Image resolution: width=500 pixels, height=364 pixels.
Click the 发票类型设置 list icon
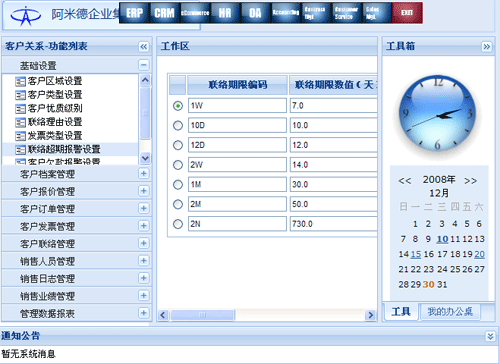pyautogui.click(x=20, y=136)
